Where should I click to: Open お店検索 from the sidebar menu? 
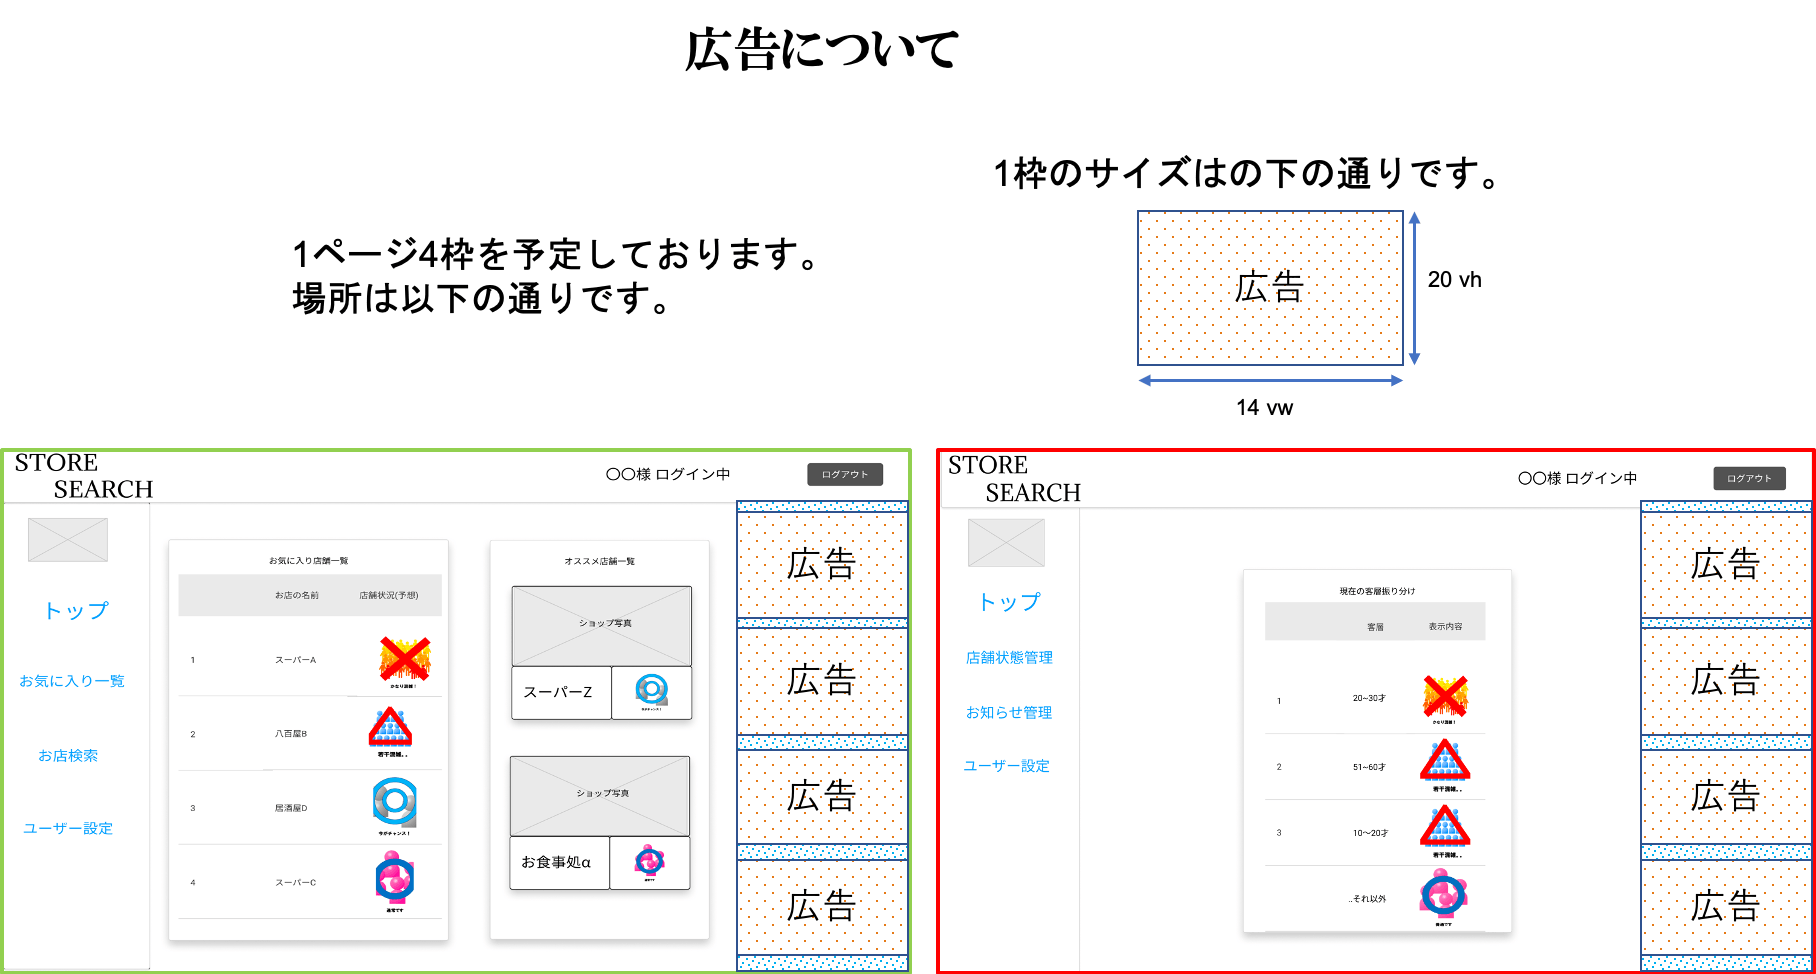tap(68, 756)
